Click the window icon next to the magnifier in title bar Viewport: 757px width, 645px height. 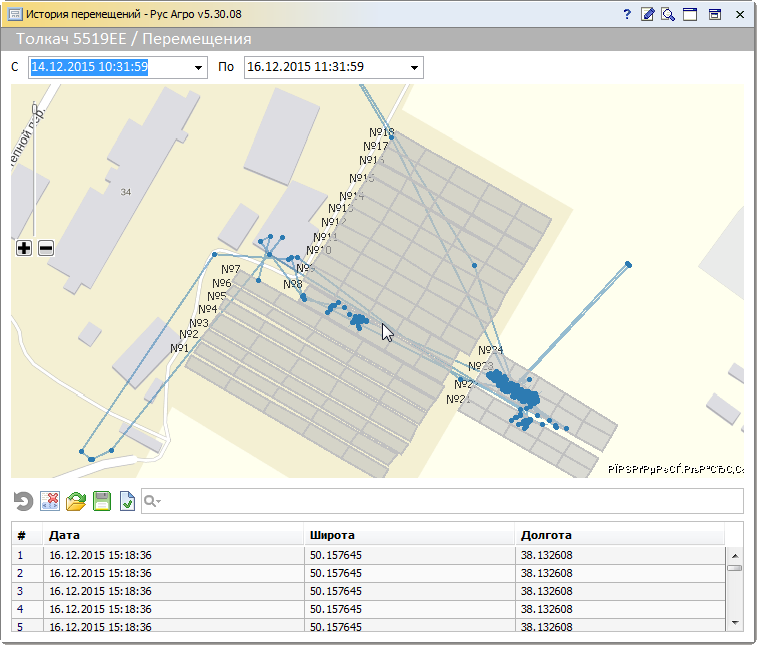click(x=690, y=14)
